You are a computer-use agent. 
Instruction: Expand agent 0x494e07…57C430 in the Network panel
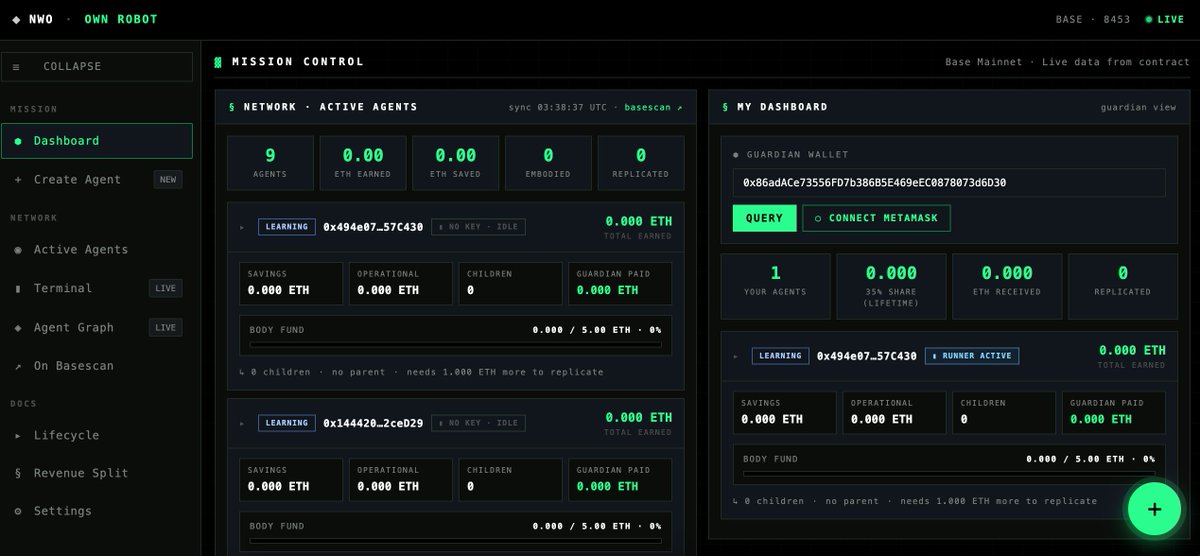click(x=241, y=227)
